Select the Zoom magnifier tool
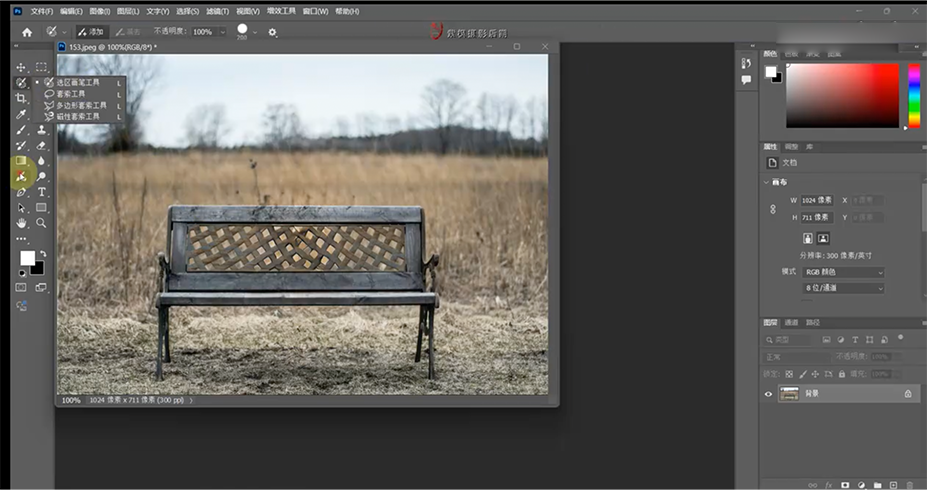 click(41, 223)
